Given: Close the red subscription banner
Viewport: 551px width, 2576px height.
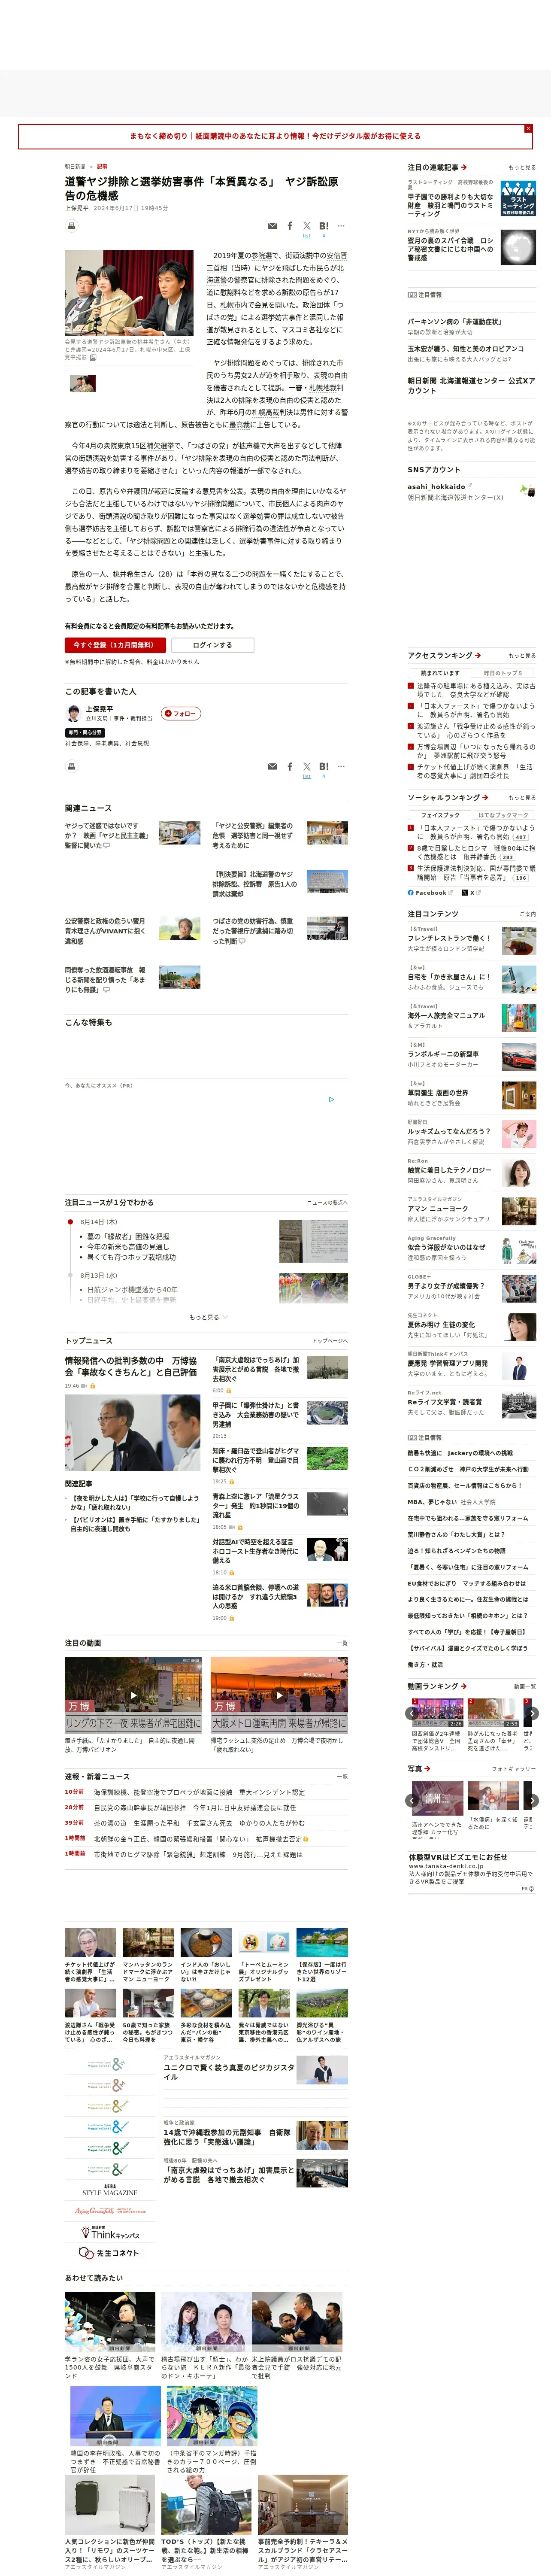Looking at the screenshot, I should [528, 129].
